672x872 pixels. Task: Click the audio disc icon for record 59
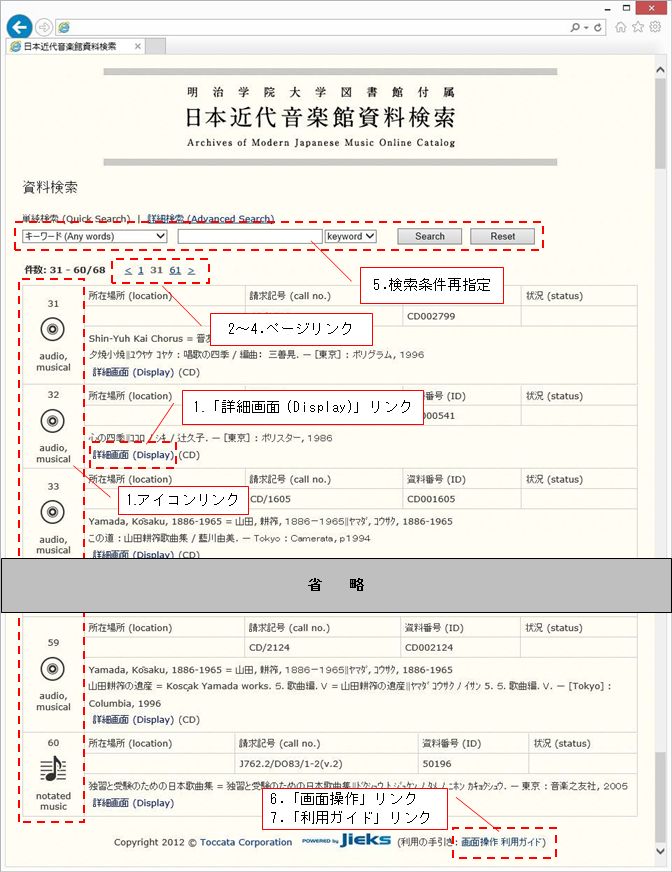coord(53,669)
